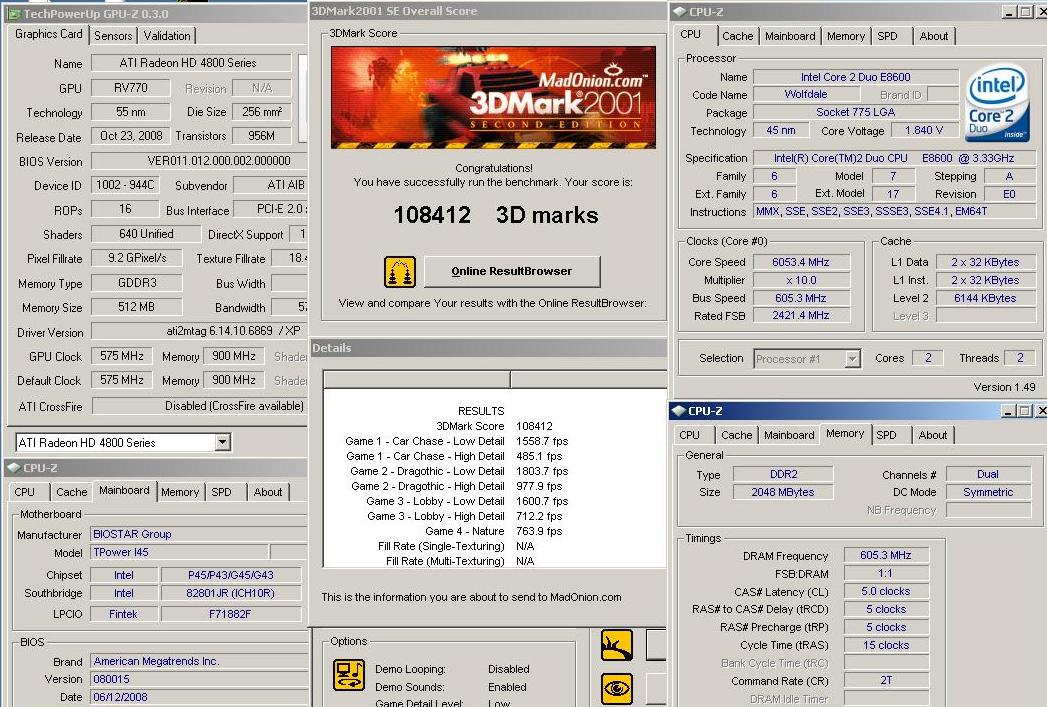
Task: Click the Rated FSB value 2421.4 MHz
Action: pyautogui.click(x=801, y=316)
